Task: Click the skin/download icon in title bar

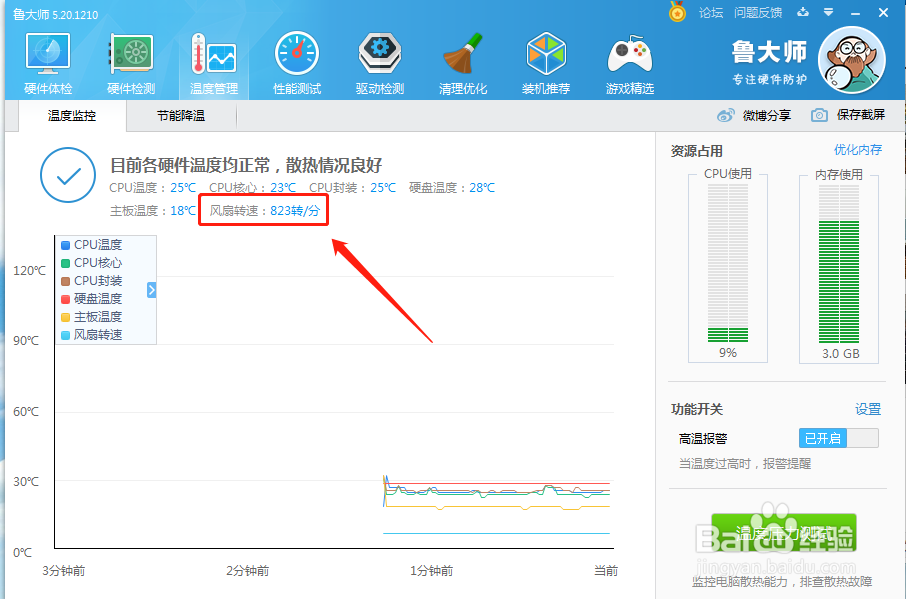Action: pos(803,12)
